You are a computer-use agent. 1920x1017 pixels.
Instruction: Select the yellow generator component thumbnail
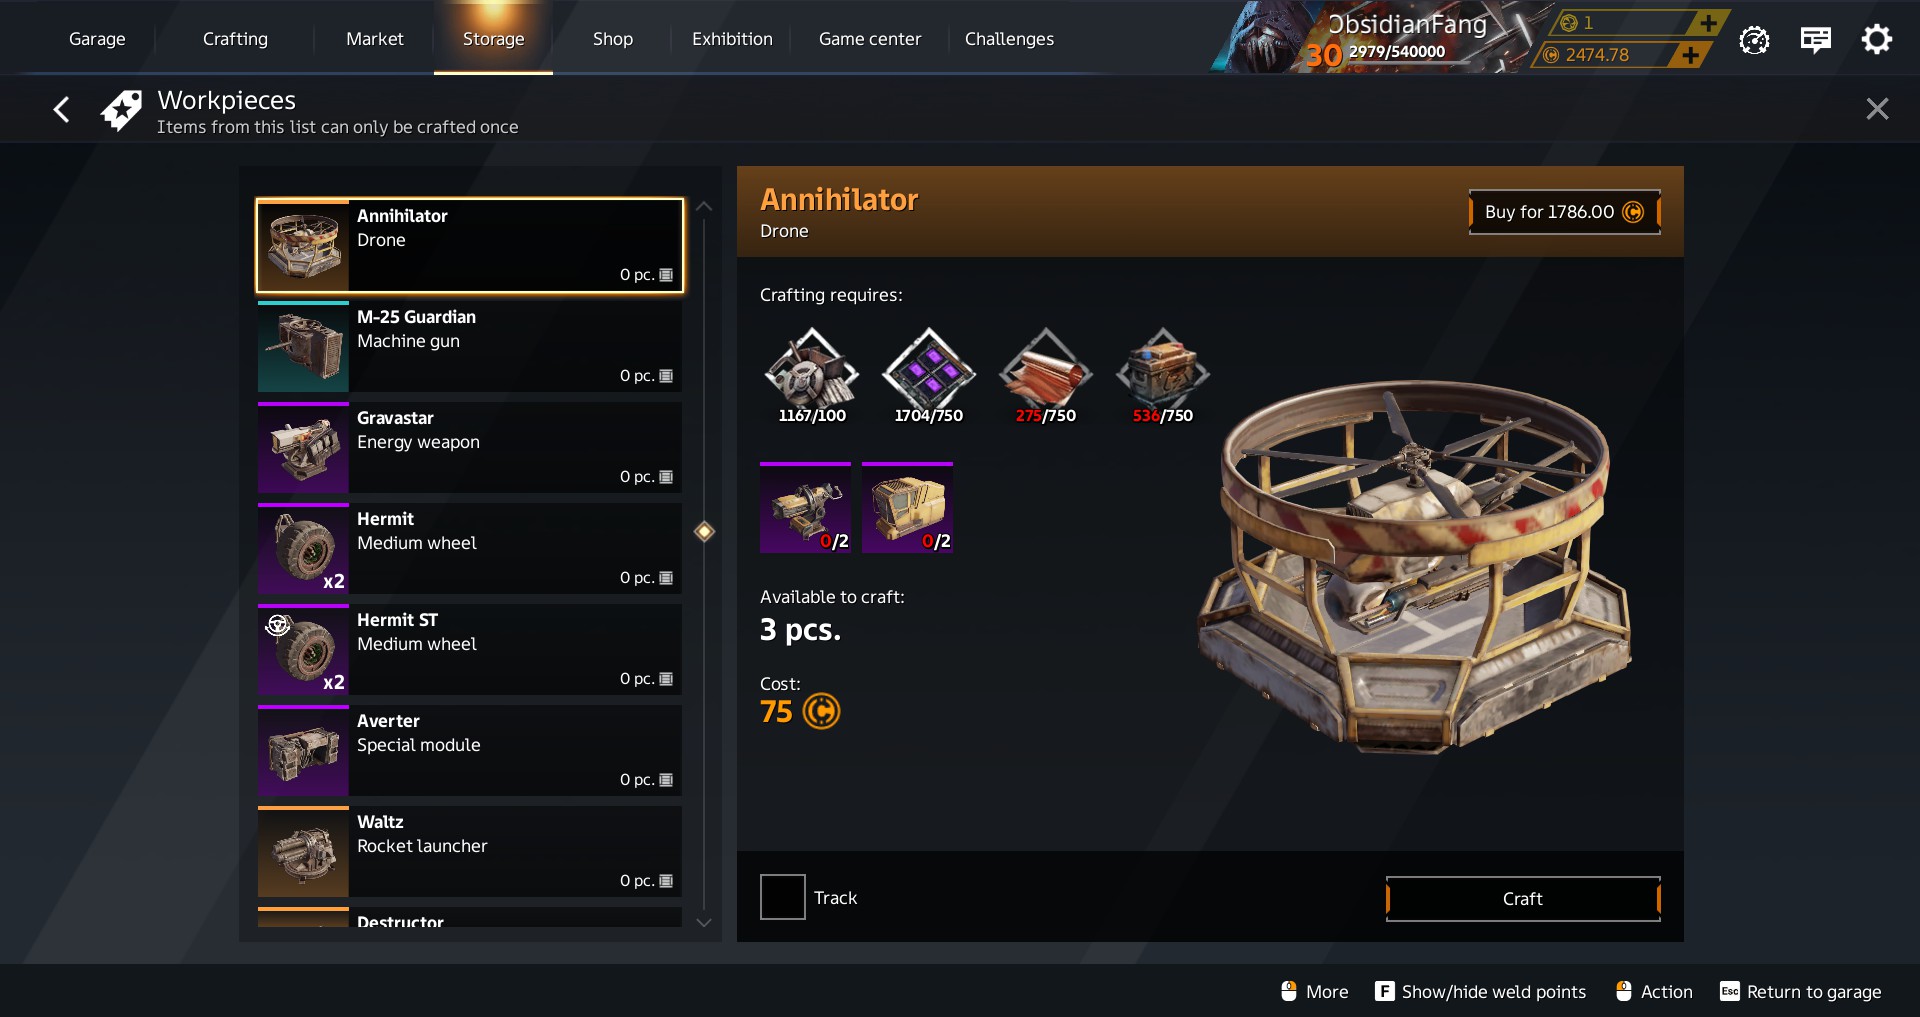[907, 508]
